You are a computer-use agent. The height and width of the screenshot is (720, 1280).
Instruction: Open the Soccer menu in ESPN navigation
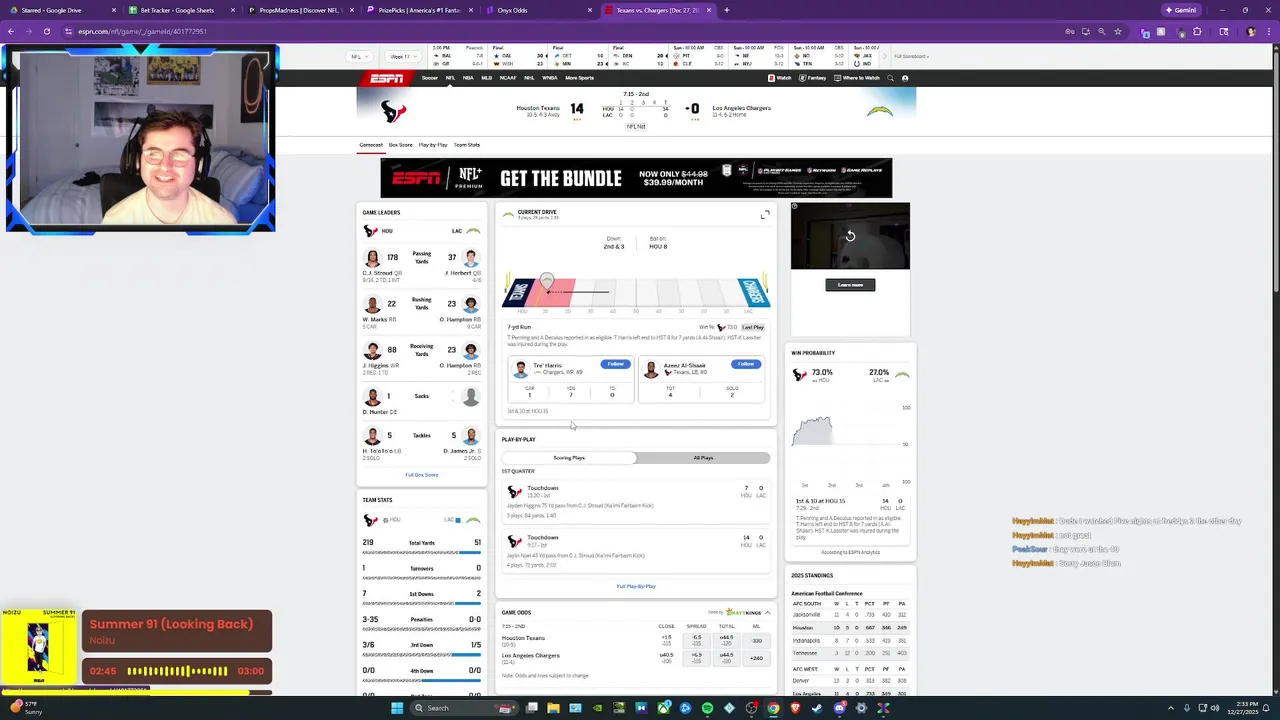click(x=430, y=78)
